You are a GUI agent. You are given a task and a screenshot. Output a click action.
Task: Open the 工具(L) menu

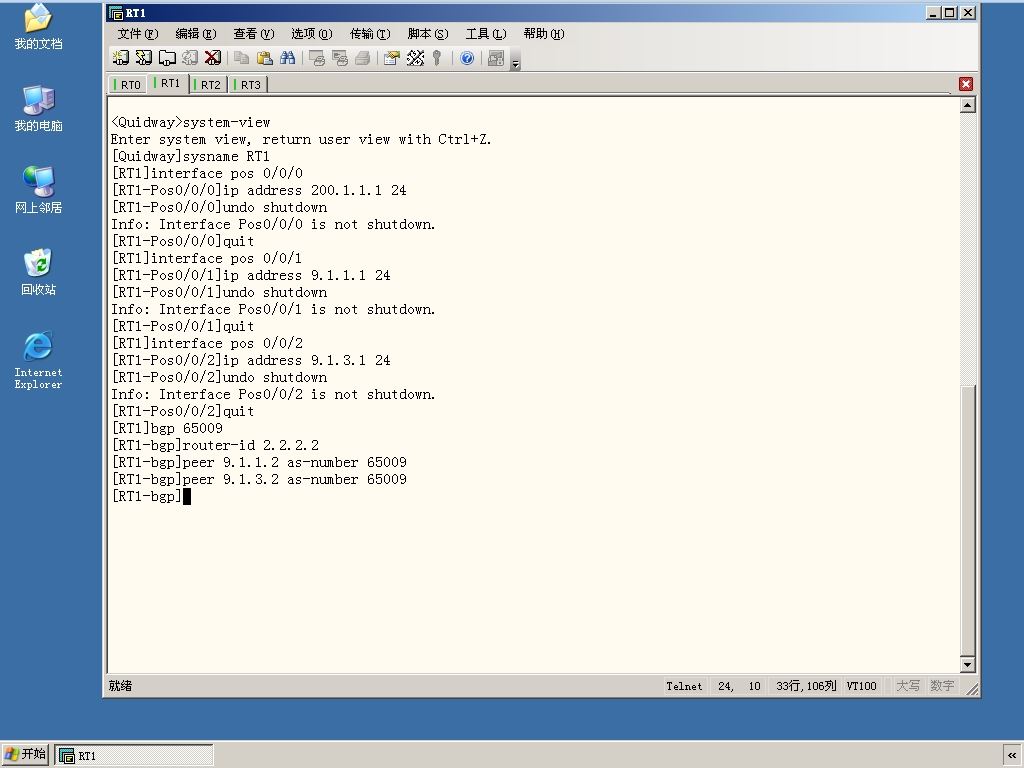(486, 33)
